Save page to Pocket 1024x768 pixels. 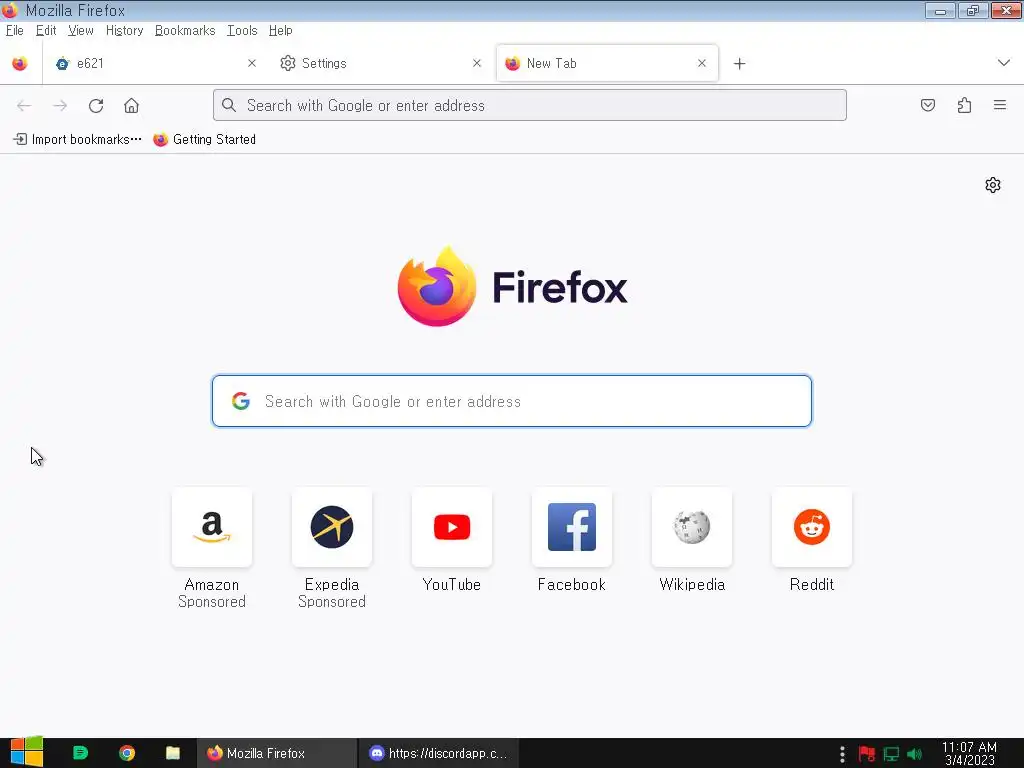(928, 105)
